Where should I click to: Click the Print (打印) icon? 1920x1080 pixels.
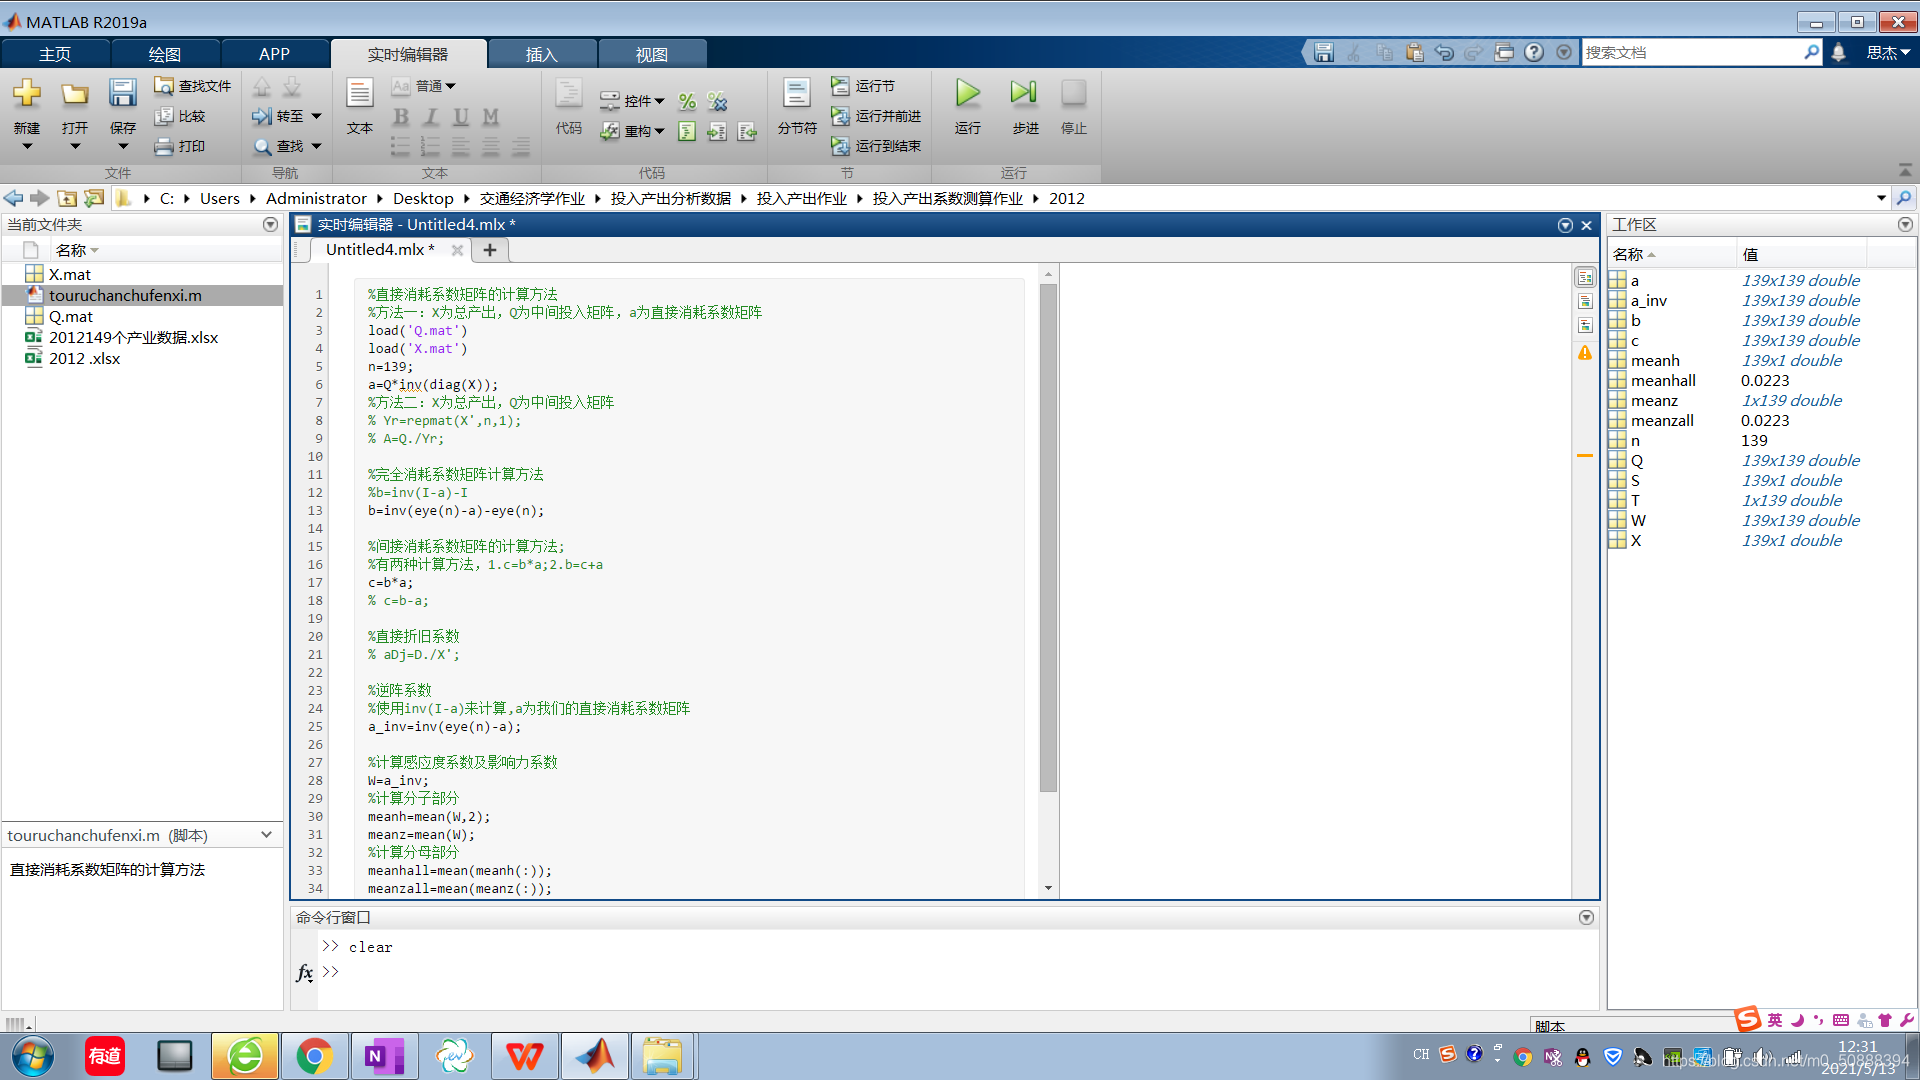[x=165, y=147]
